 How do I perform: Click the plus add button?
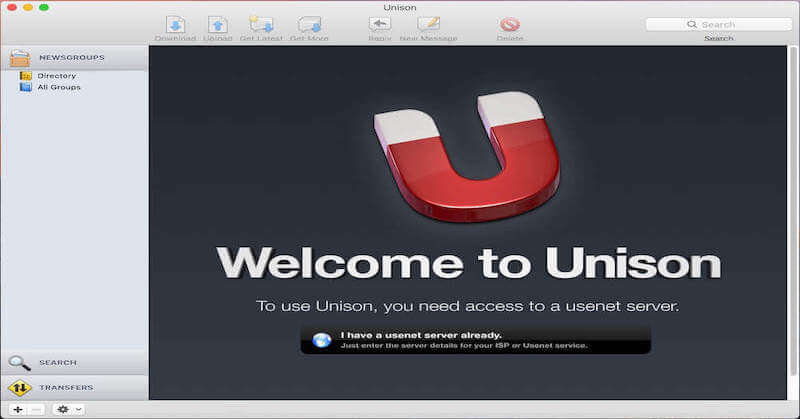[x=18, y=409]
